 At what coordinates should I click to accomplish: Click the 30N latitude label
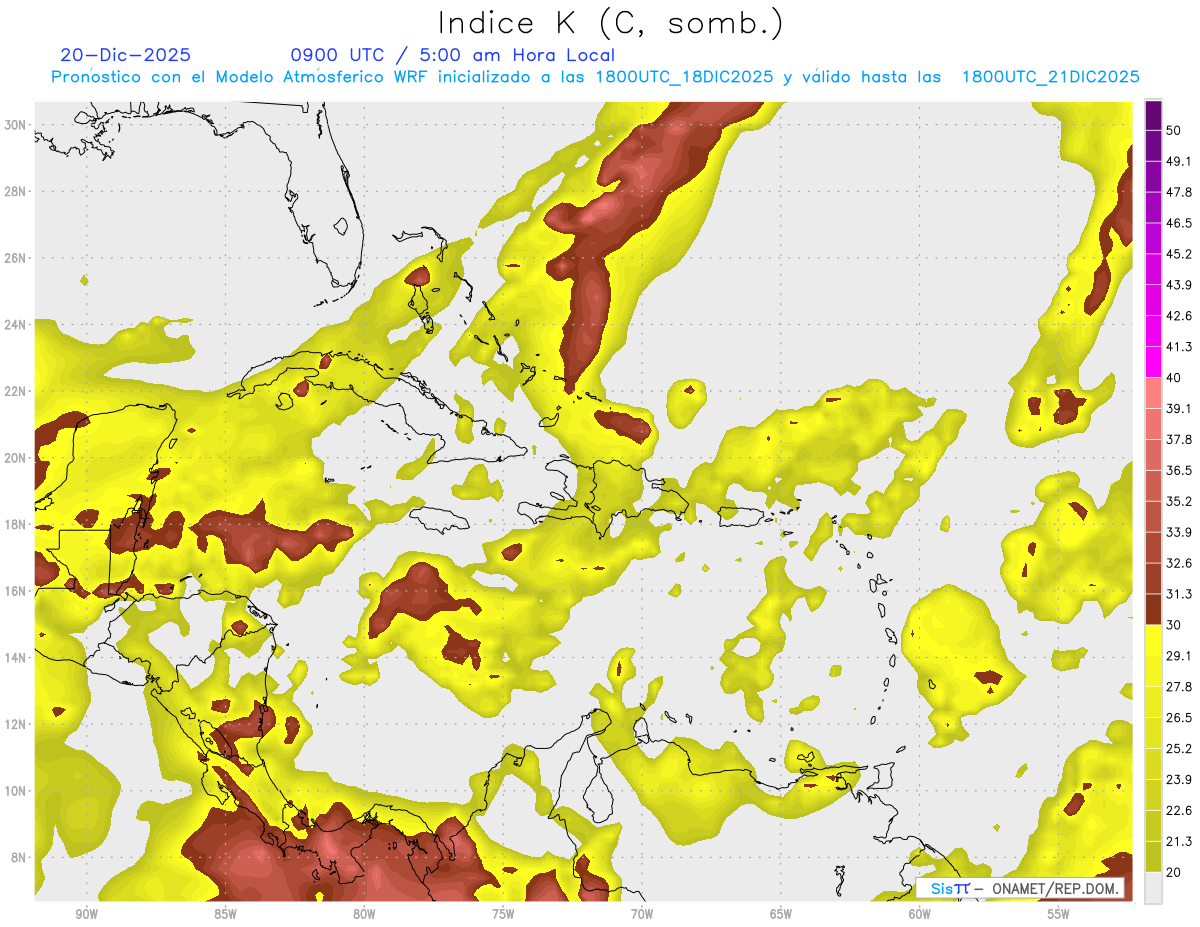(15, 125)
